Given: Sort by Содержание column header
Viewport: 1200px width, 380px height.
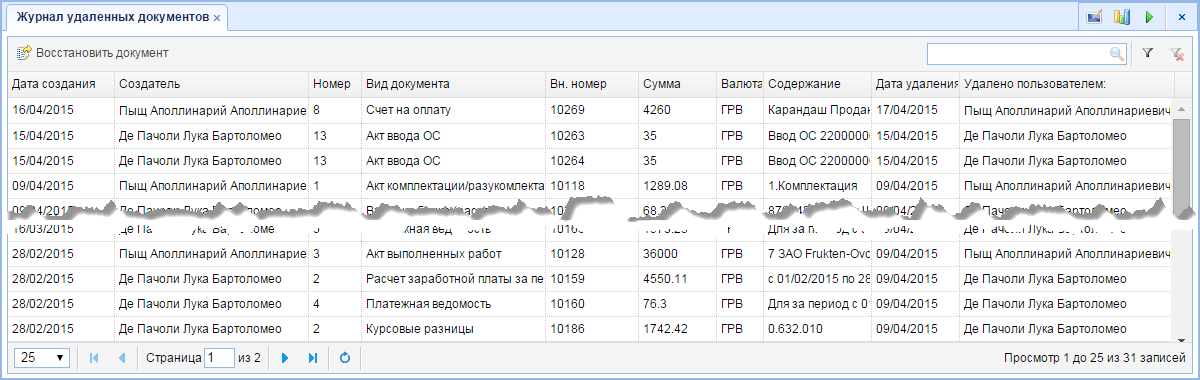Looking at the screenshot, I should [x=817, y=84].
